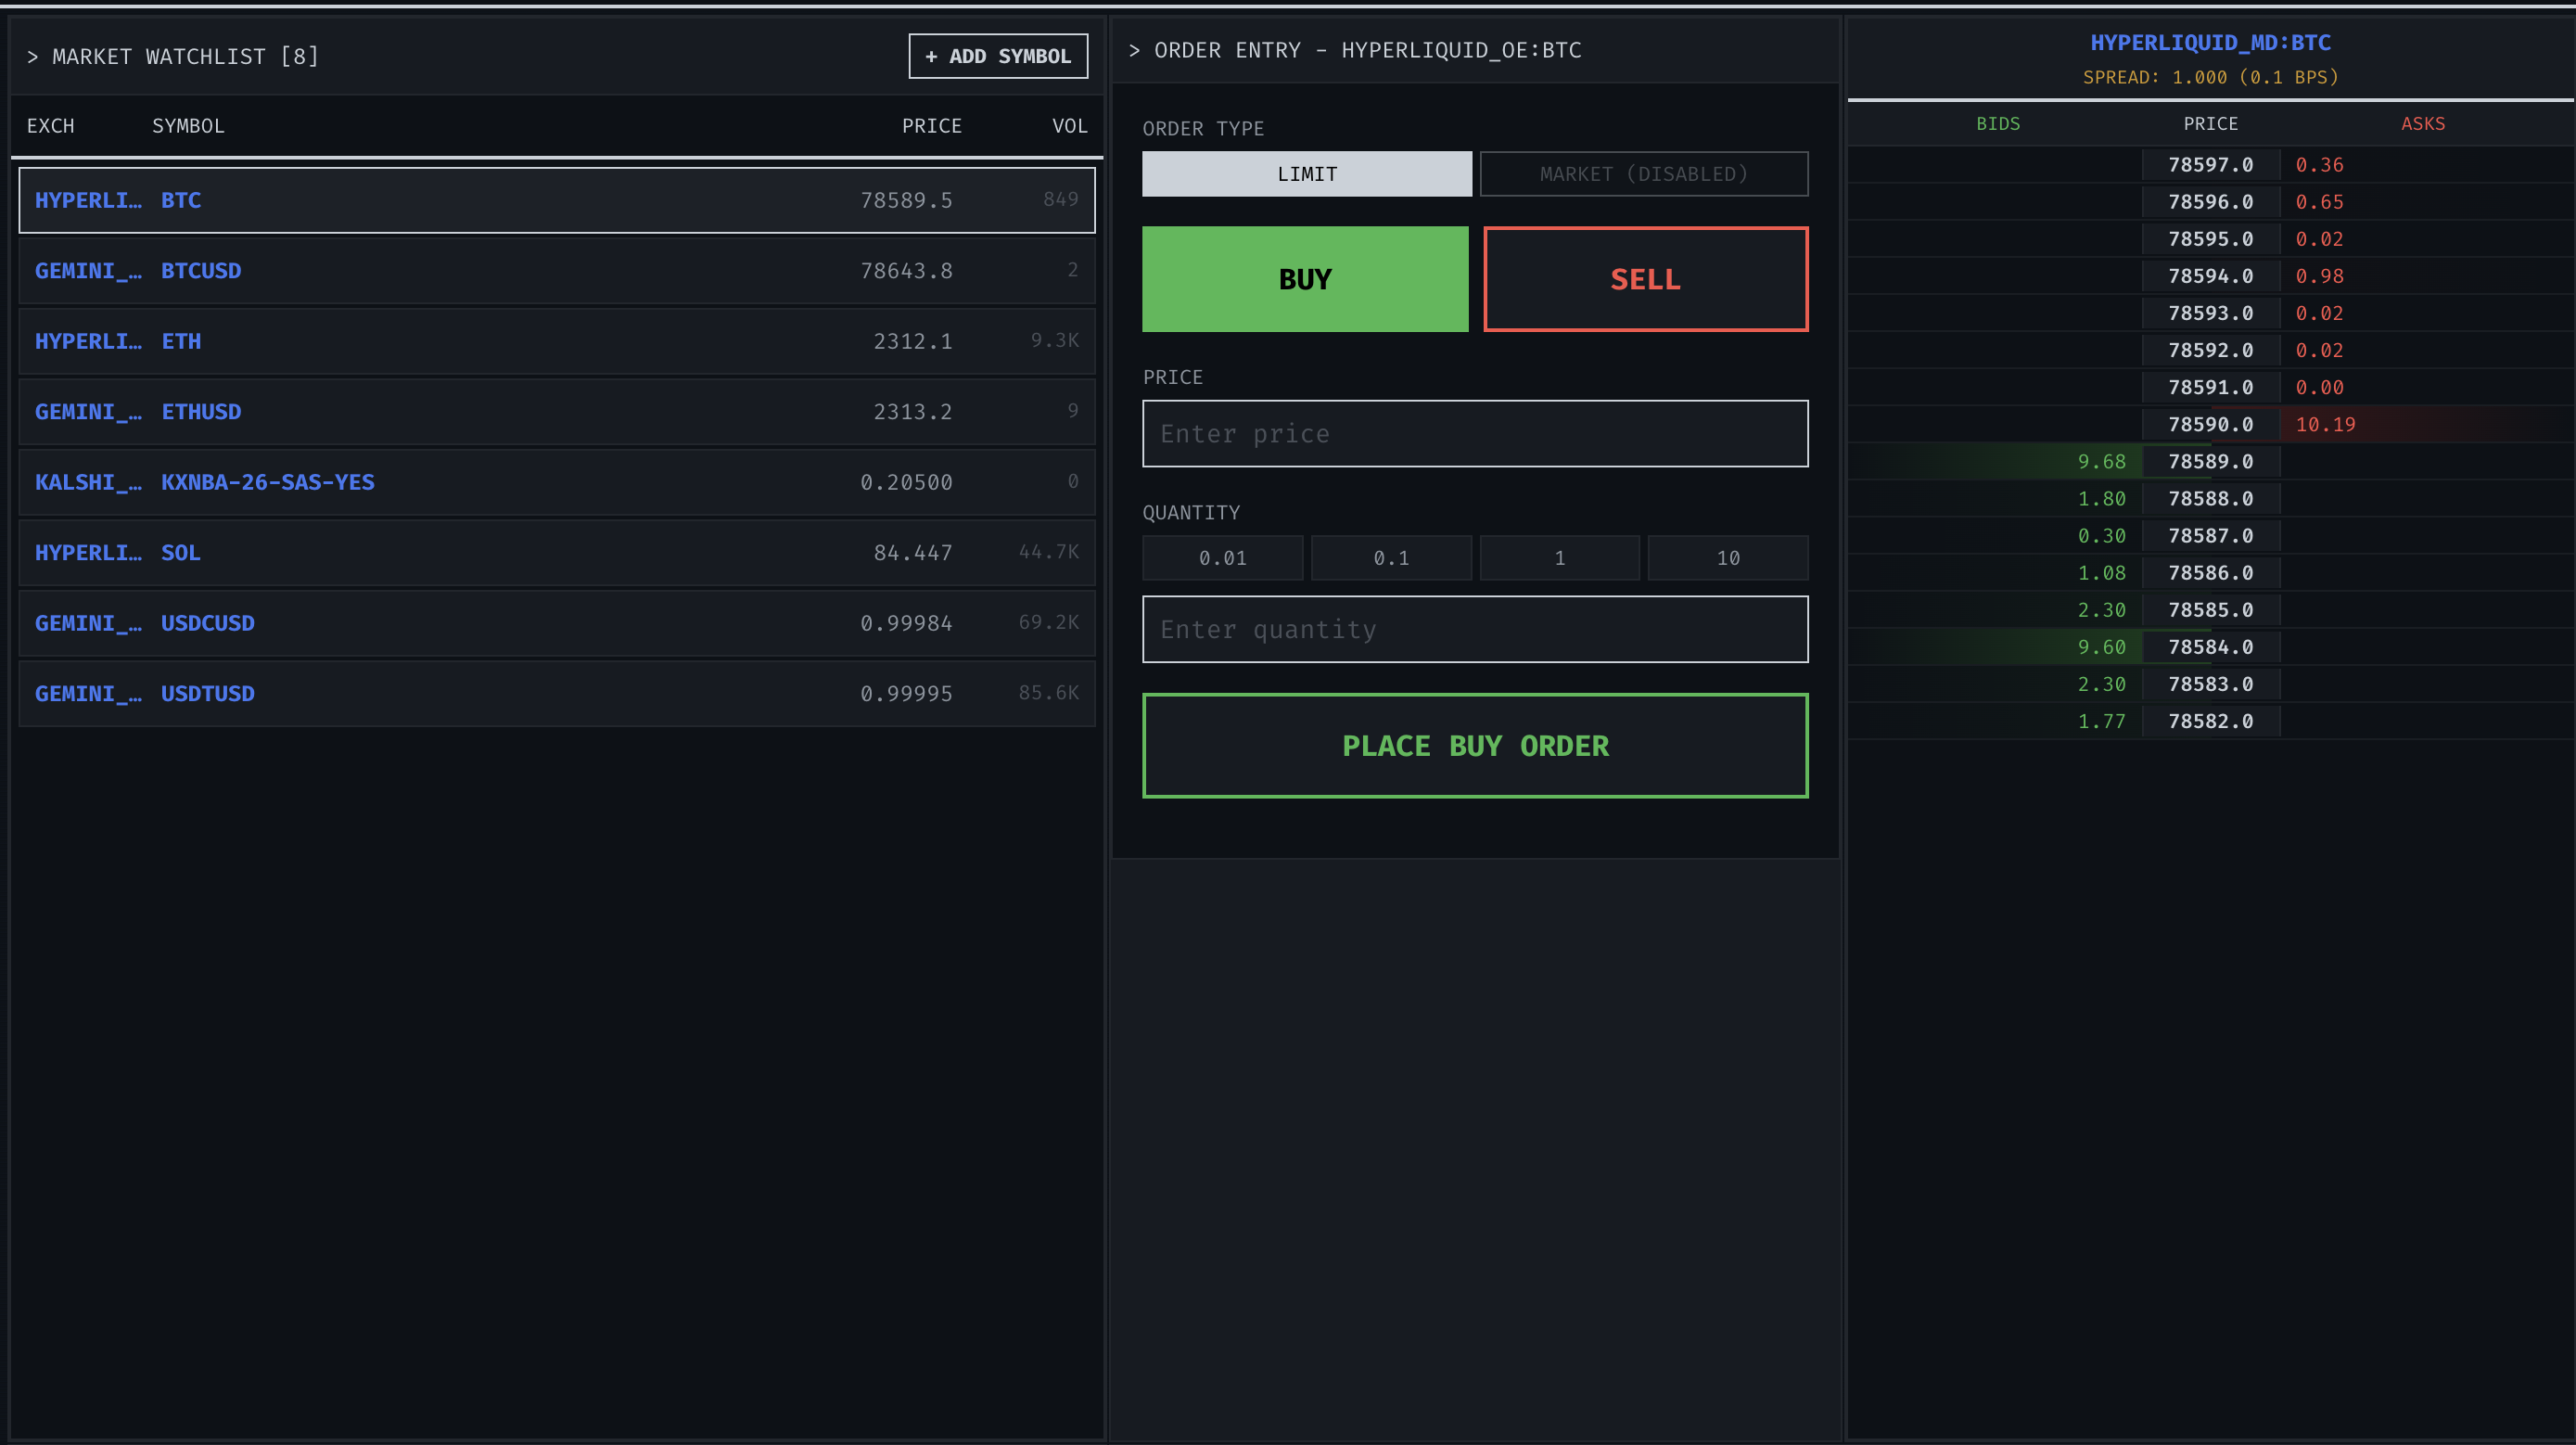This screenshot has width=2576, height=1445.
Task: Select the HYPERLI… SOL watchlist row
Action: [557, 553]
